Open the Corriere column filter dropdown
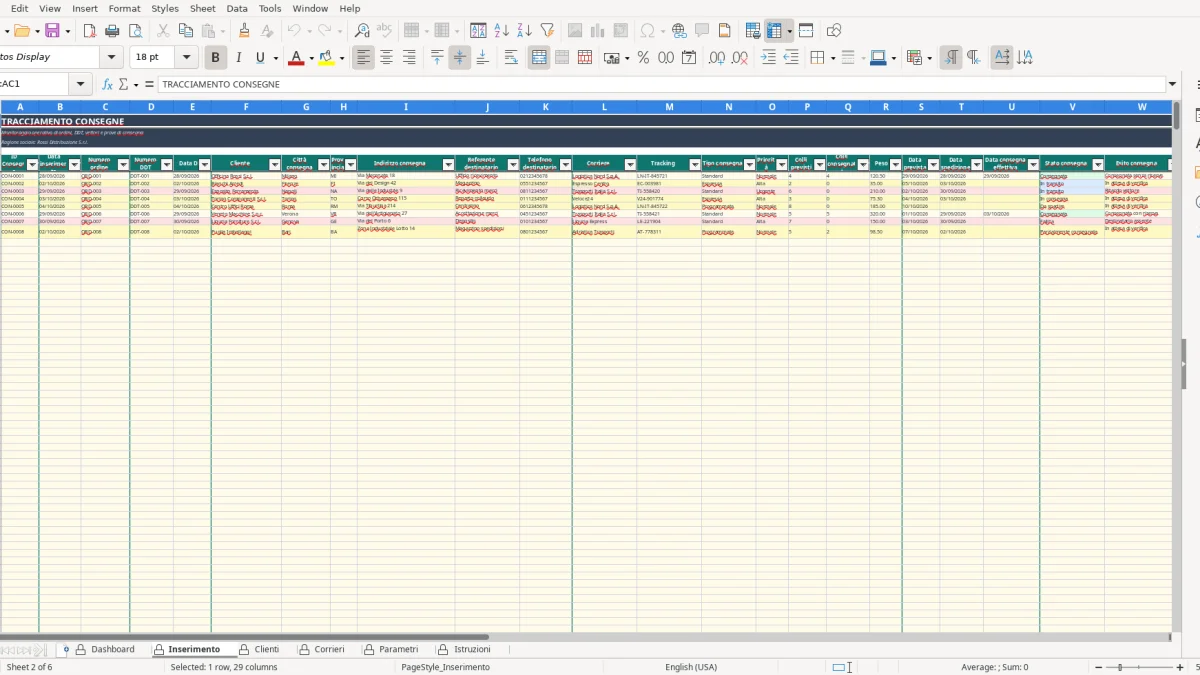This screenshot has width=1200, height=675. coord(630,164)
